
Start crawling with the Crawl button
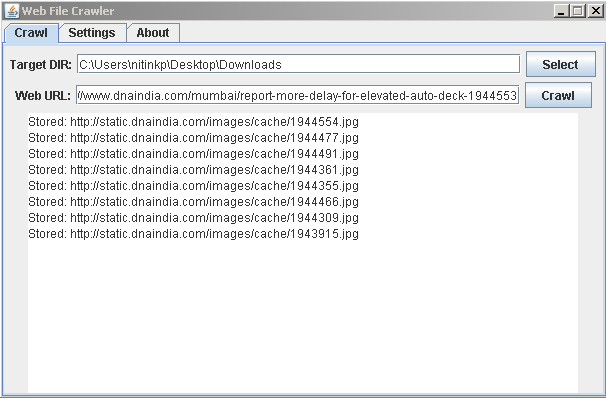pos(558,95)
